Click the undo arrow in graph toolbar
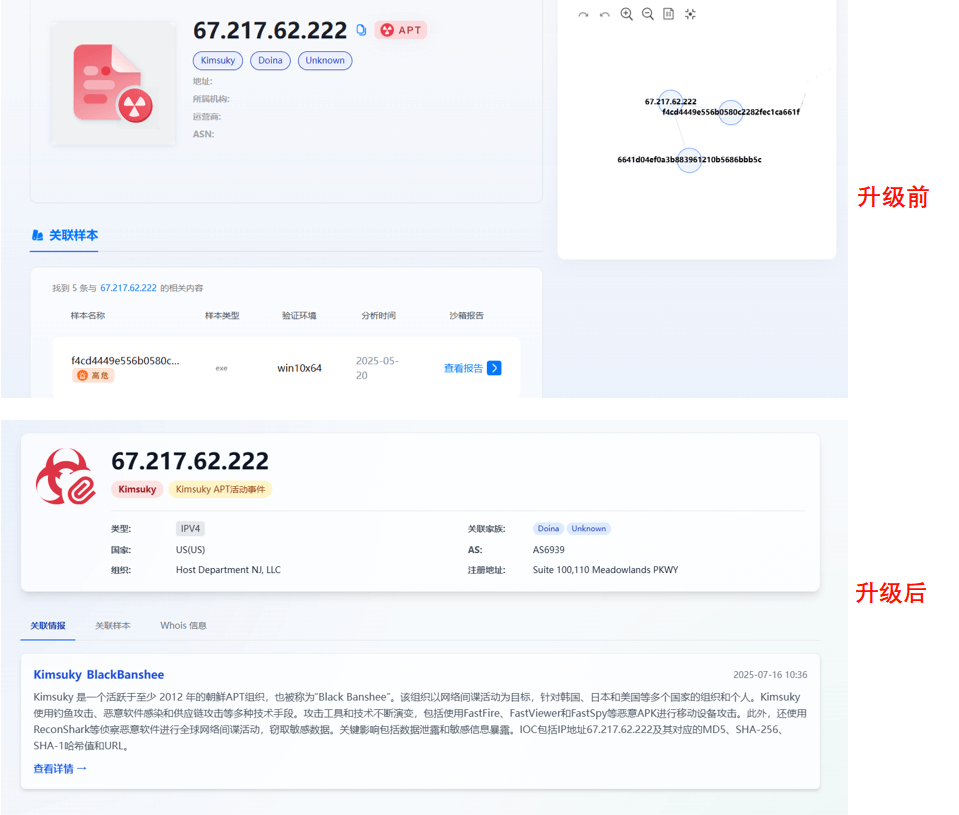 point(604,15)
